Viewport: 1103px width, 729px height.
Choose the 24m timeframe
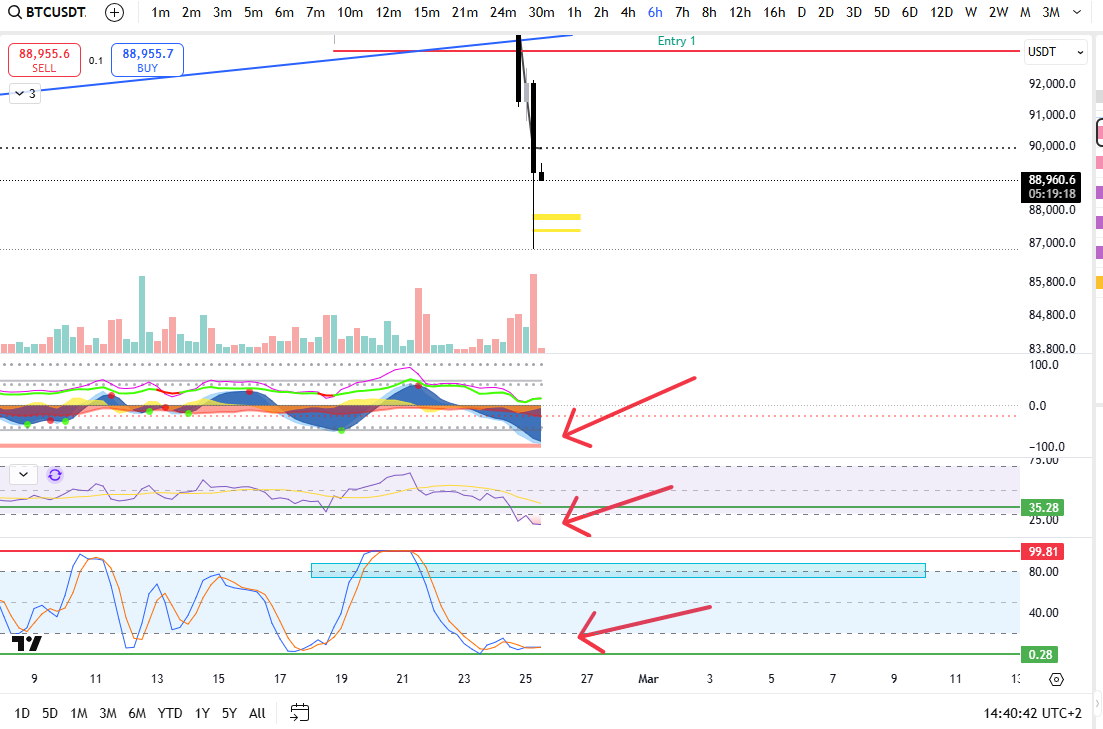tap(503, 12)
